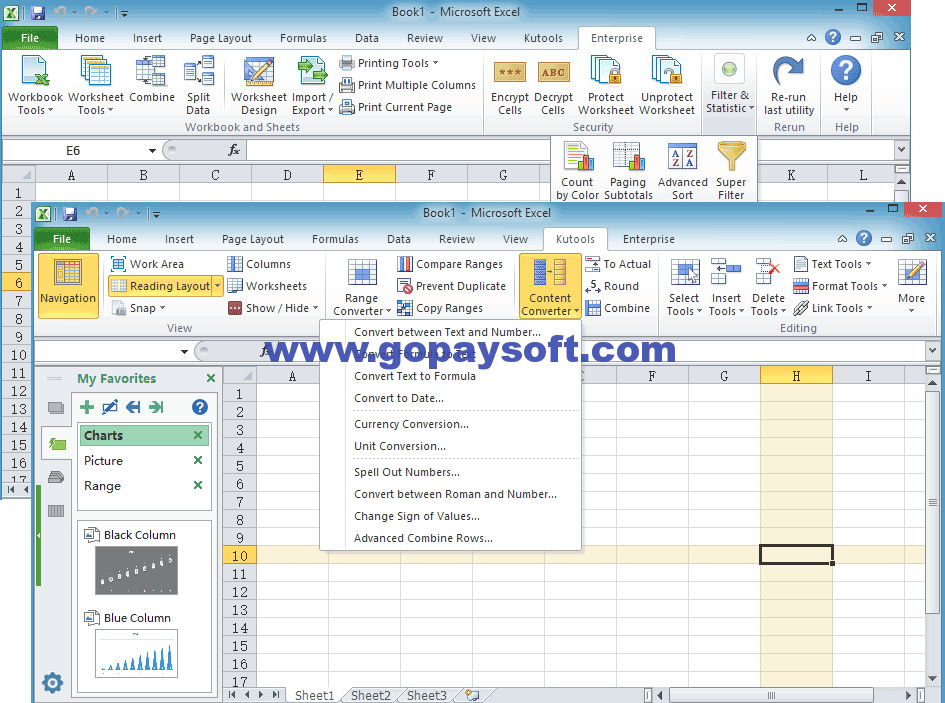
Task: Select Range favorites category
Action: click(x=102, y=486)
